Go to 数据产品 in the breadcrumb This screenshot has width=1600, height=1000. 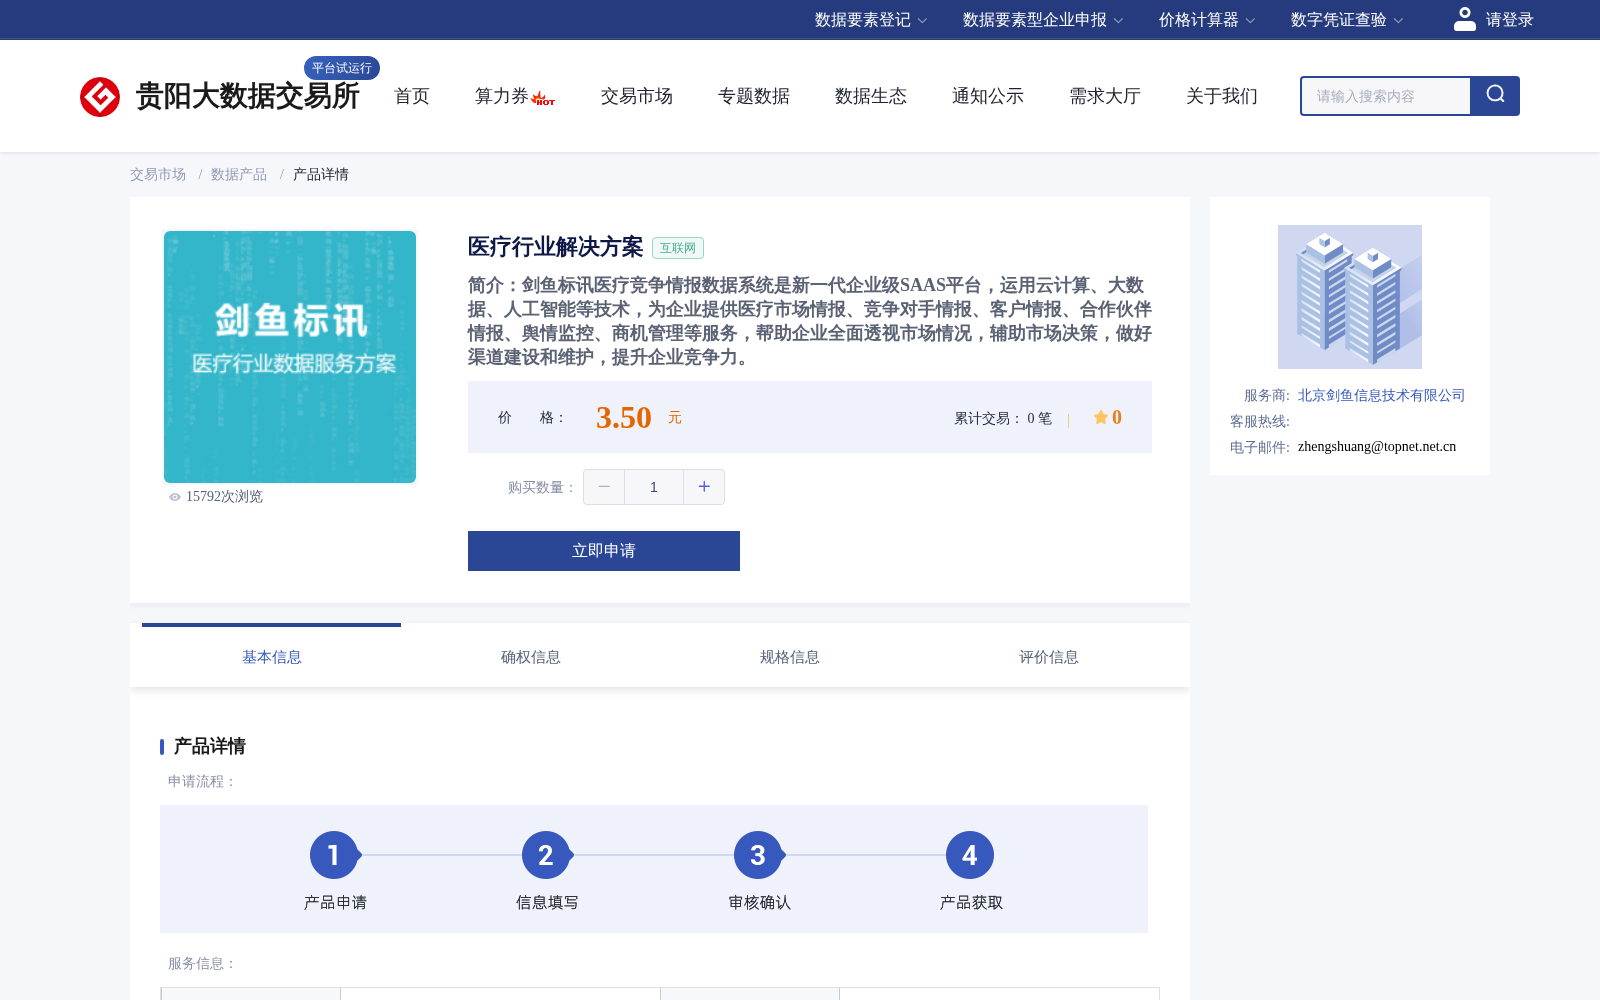tap(239, 174)
